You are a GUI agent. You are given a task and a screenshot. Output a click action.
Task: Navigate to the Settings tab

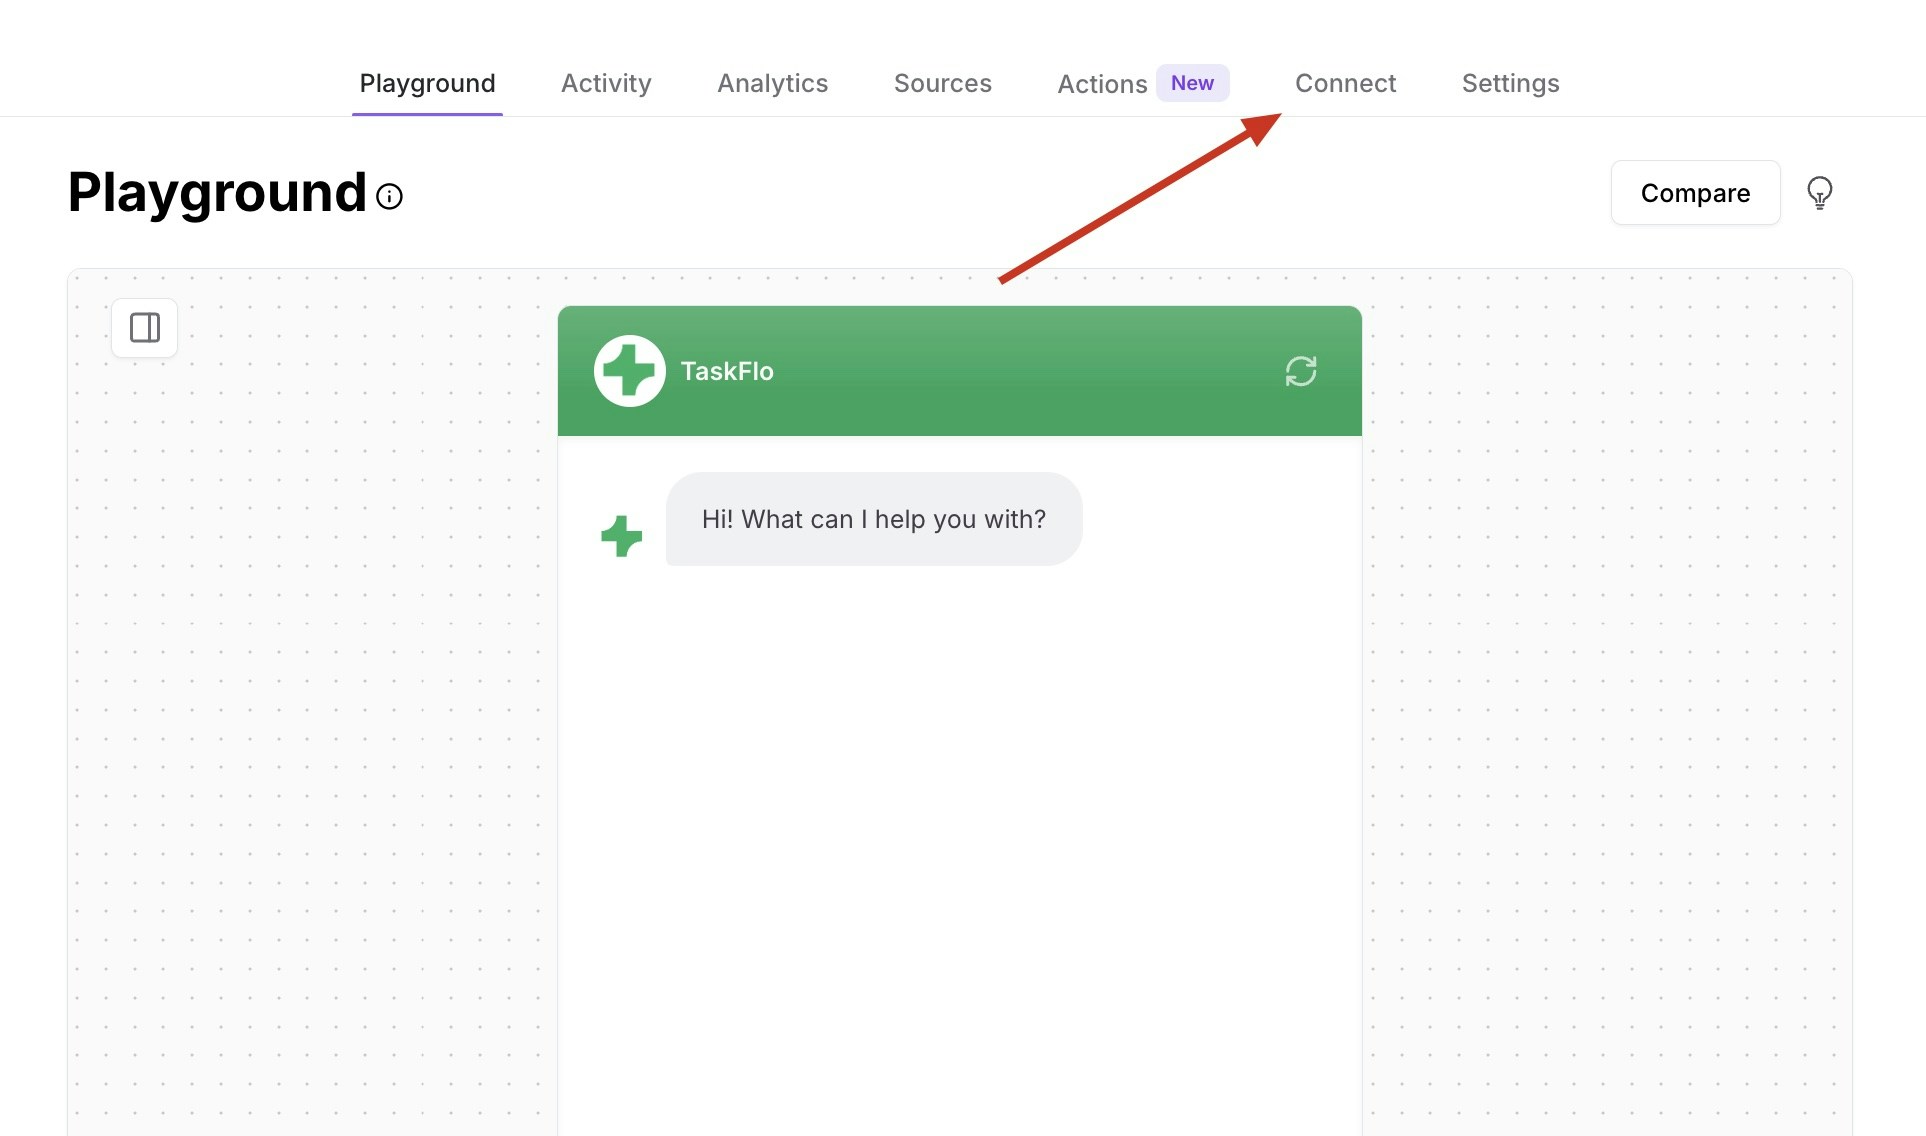pos(1510,83)
